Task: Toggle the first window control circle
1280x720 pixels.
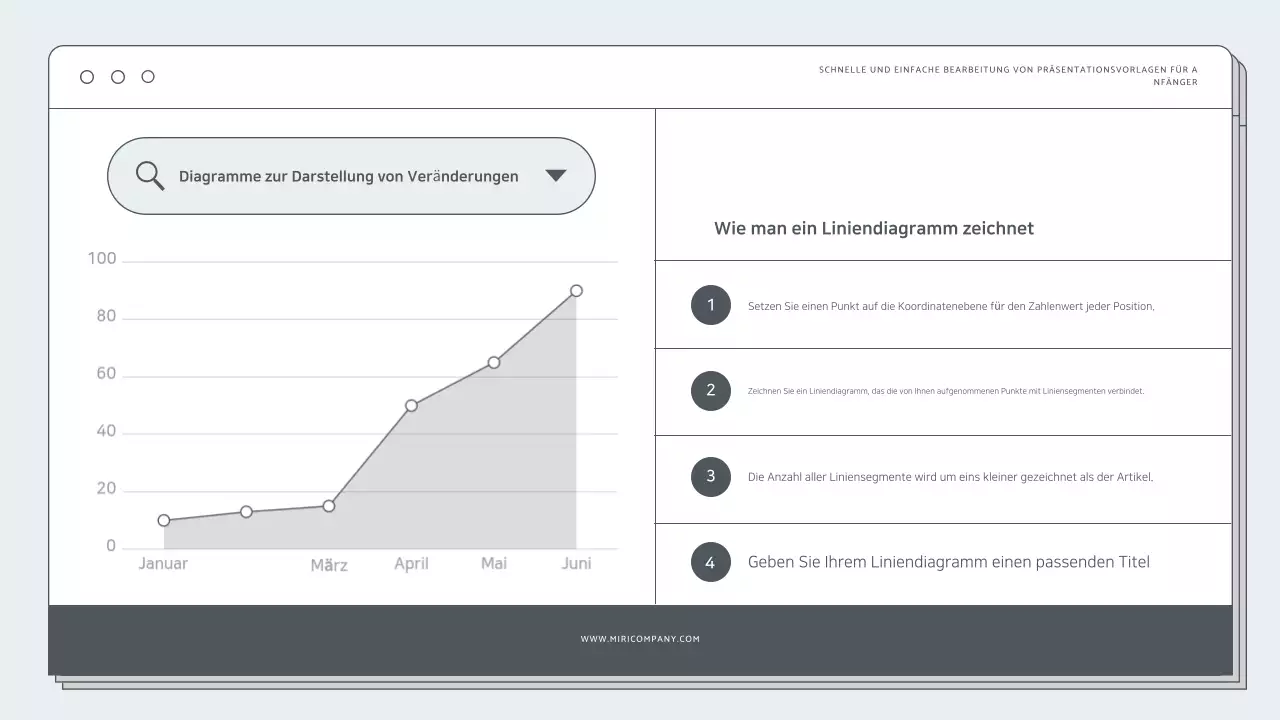Action: (x=87, y=76)
